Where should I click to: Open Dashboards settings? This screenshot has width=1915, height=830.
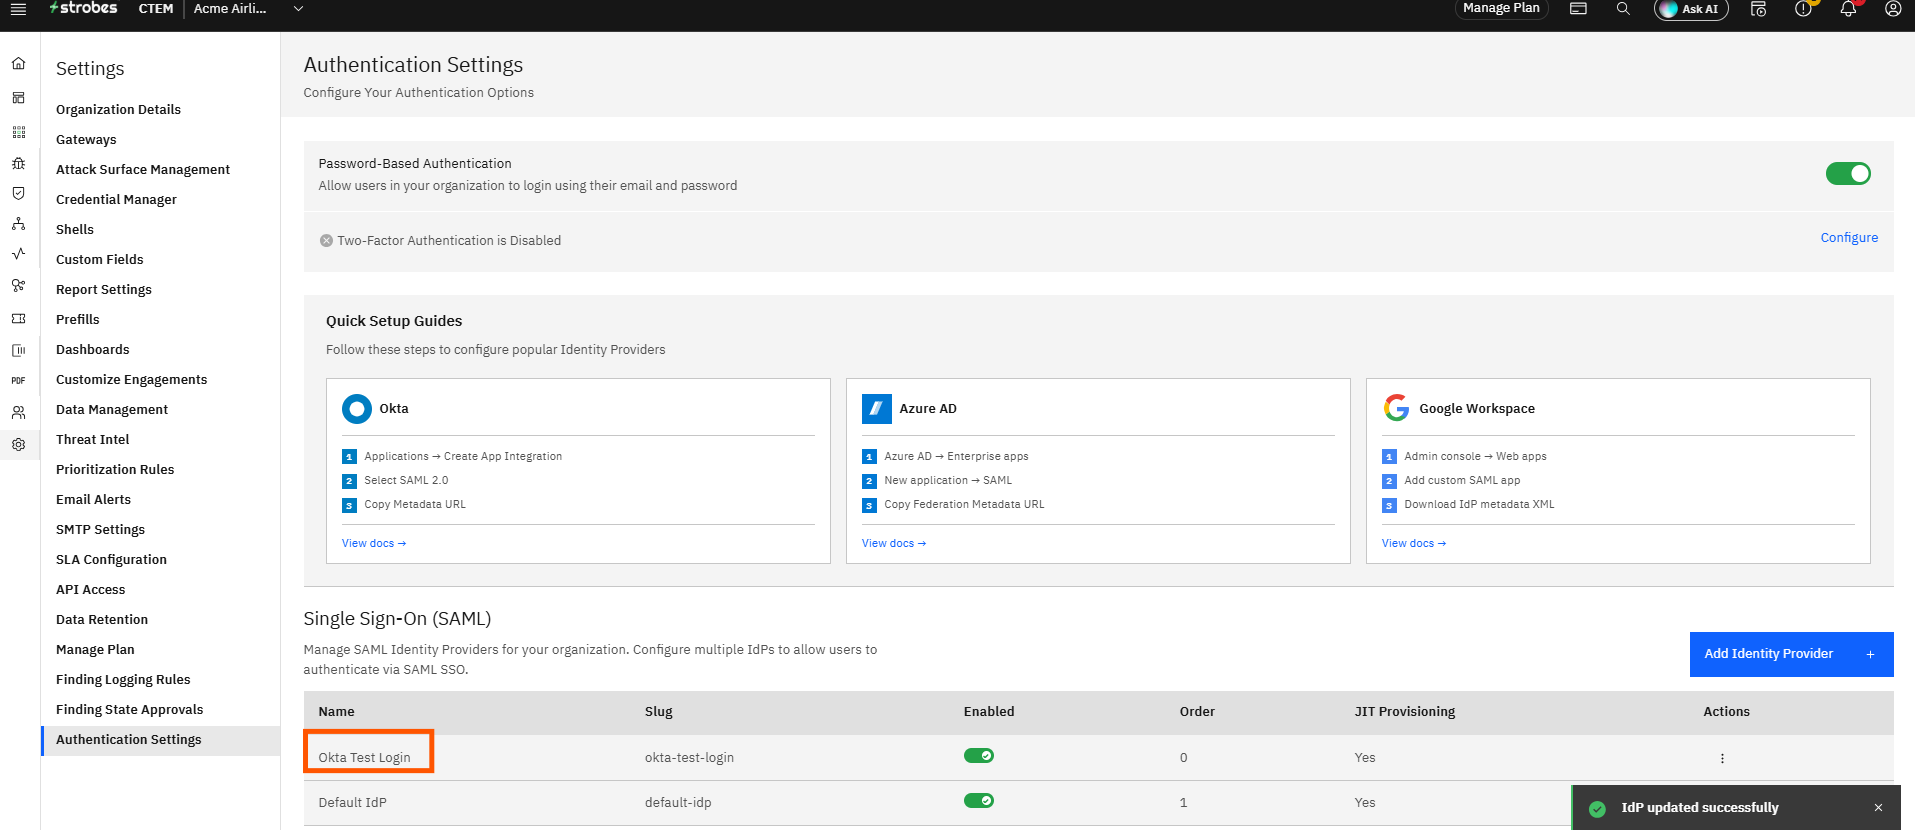coord(93,350)
